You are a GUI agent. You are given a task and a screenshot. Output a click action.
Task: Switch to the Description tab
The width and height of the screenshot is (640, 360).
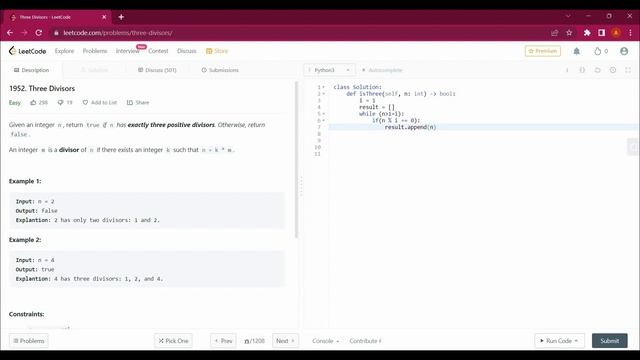[31, 70]
